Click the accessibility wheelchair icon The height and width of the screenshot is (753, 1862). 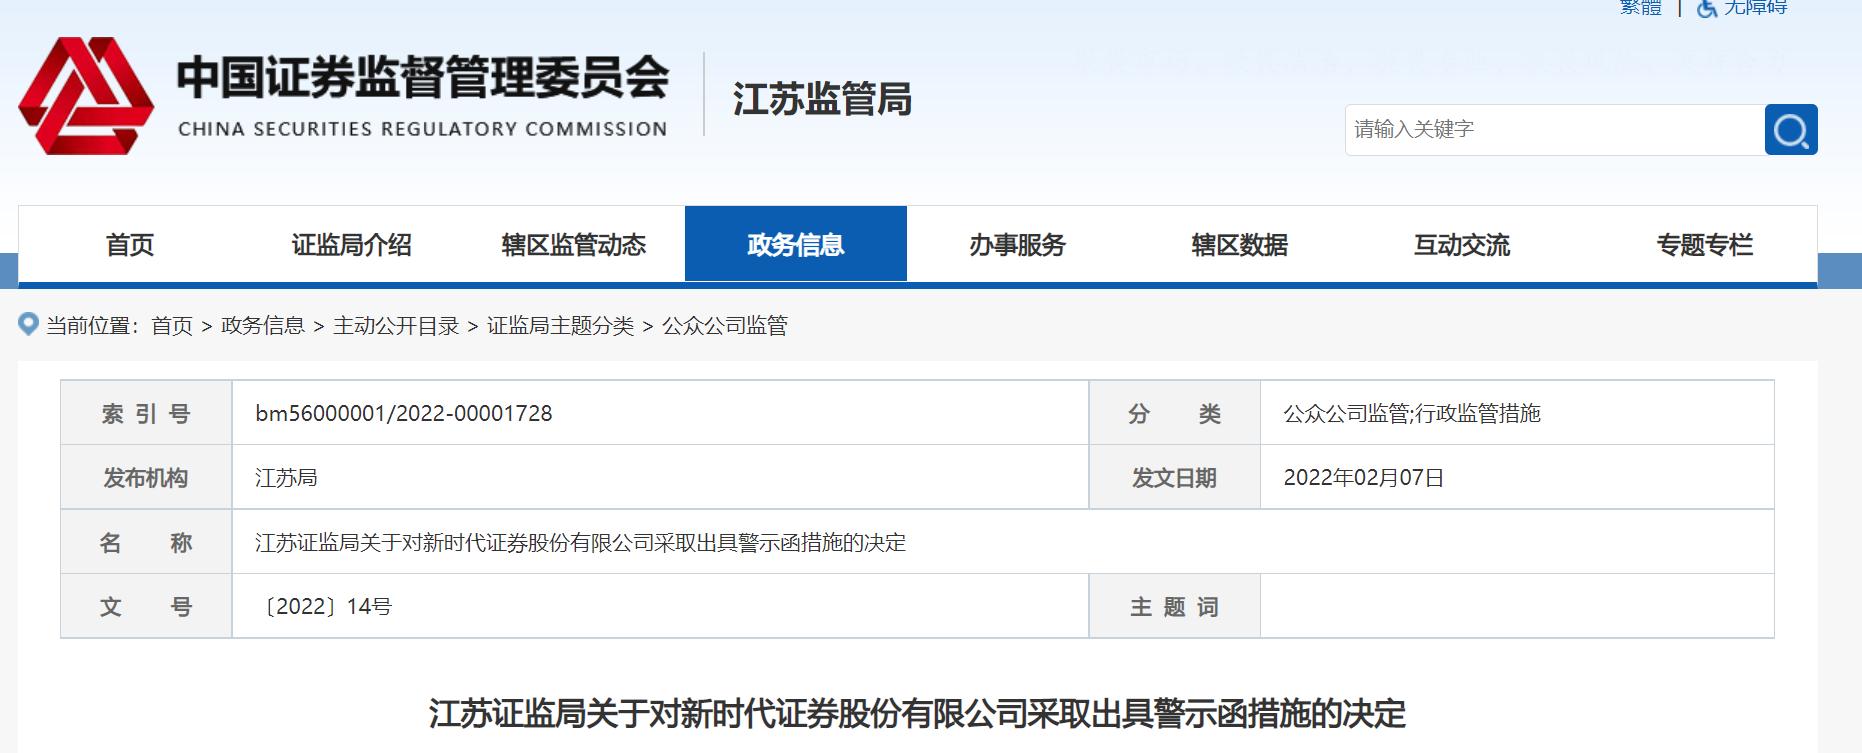pyautogui.click(x=1707, y=8)
